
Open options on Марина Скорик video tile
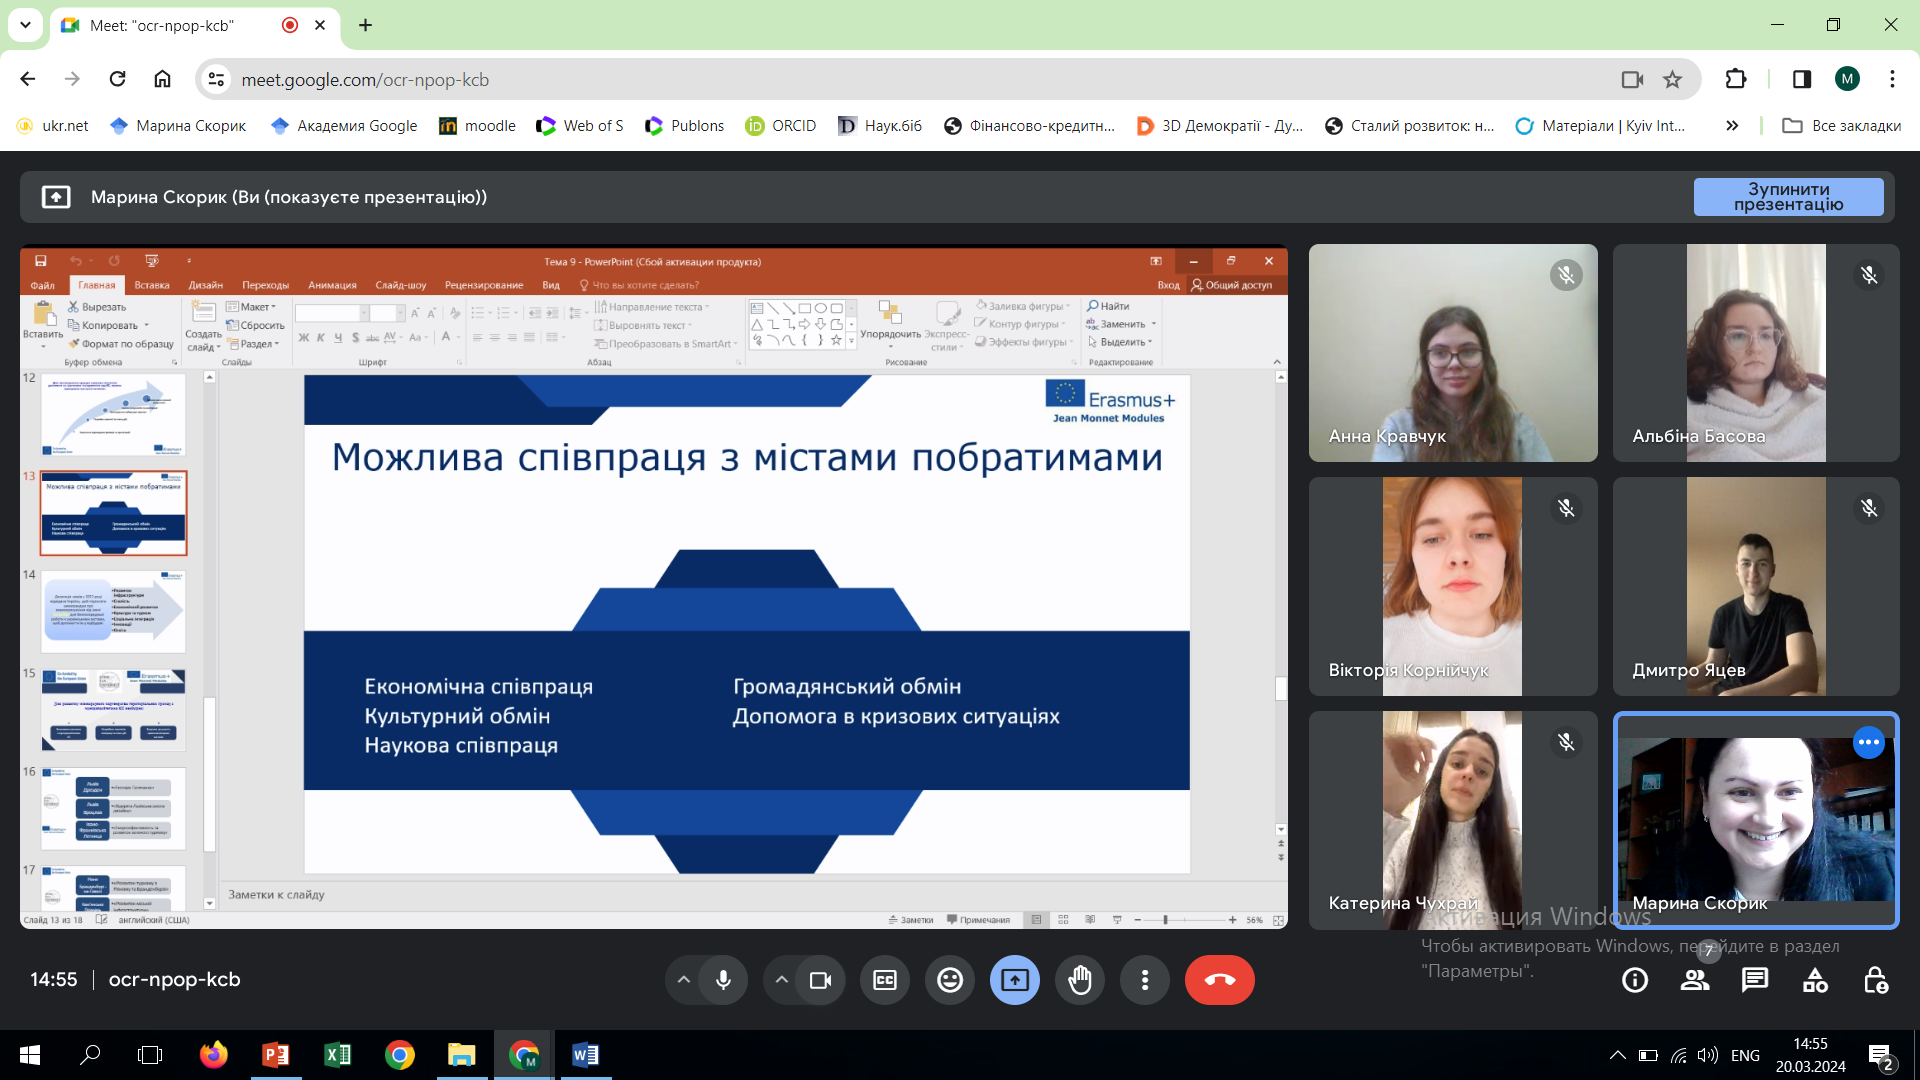(x=1868, y=743)
